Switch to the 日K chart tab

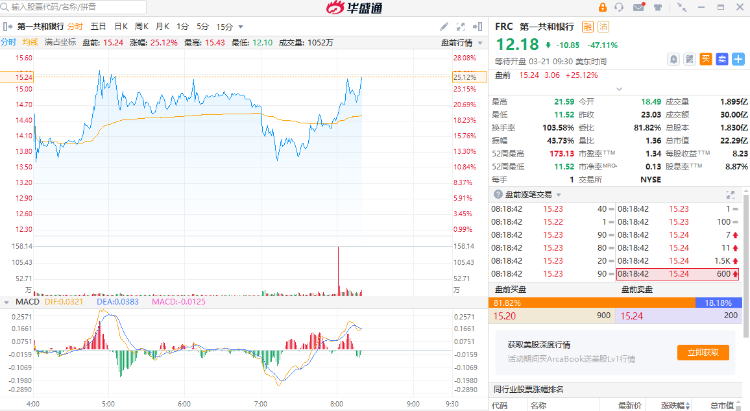tap(121, 27)
